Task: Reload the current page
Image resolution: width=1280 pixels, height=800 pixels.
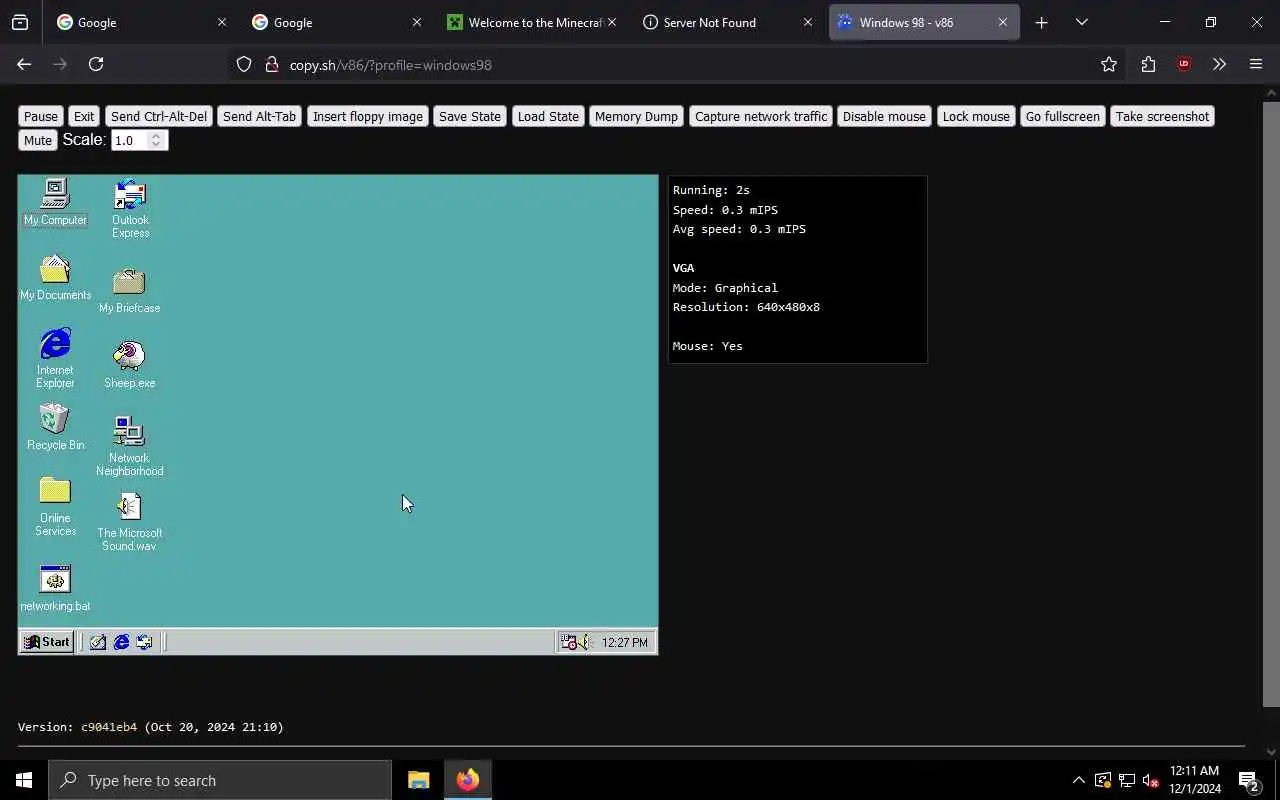Action: 96,64
